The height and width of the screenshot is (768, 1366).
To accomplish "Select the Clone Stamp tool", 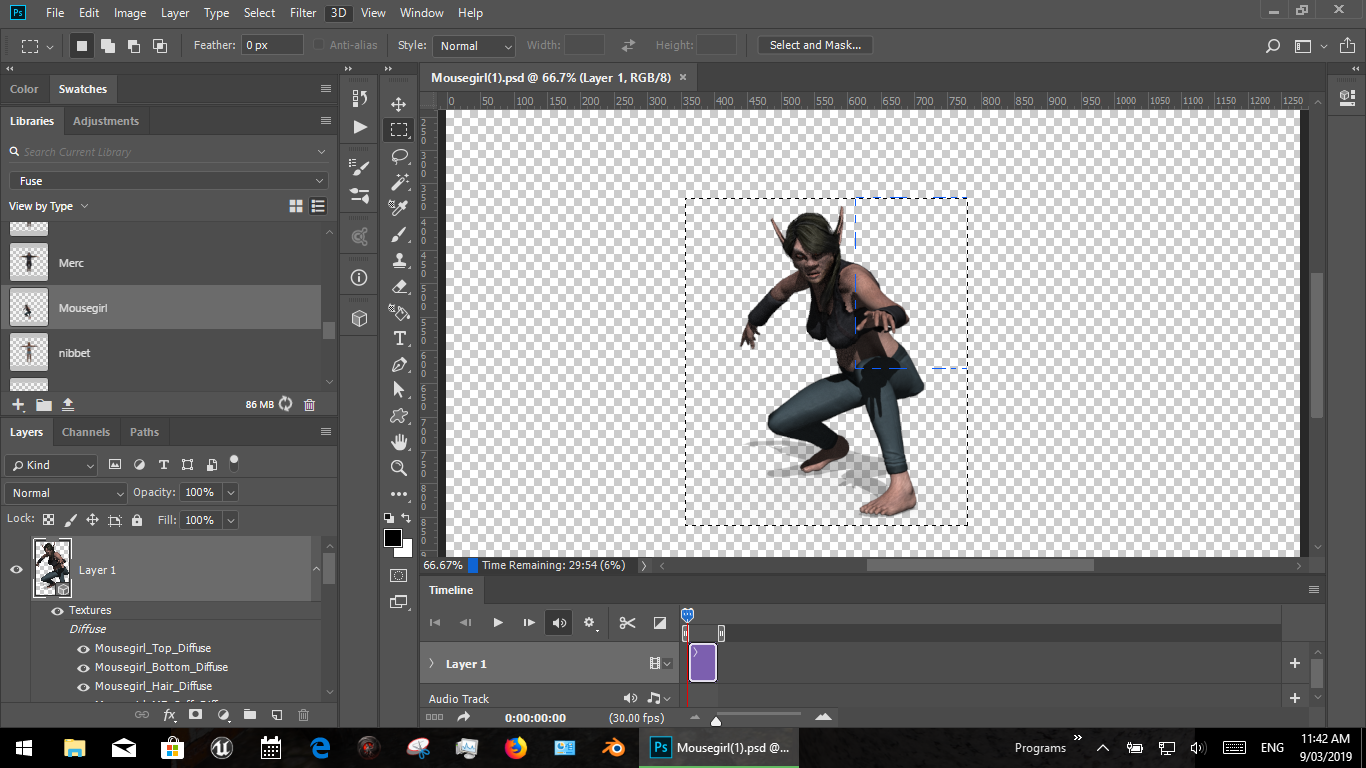I will (399, 260).
